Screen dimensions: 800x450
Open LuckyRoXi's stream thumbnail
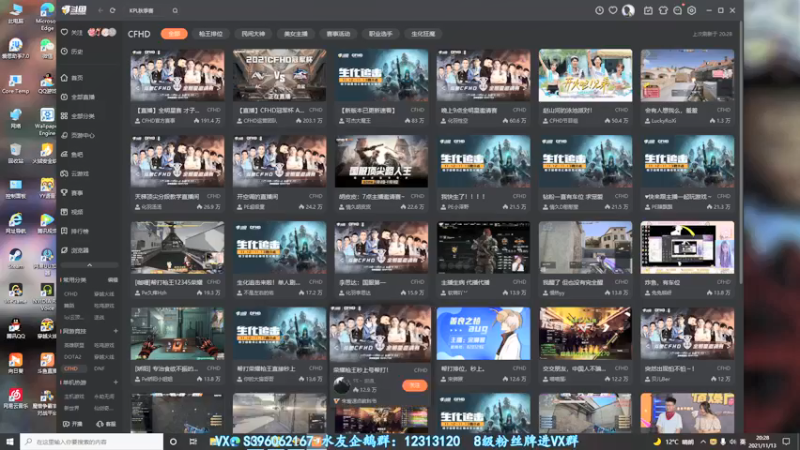(x=687, y=75)
